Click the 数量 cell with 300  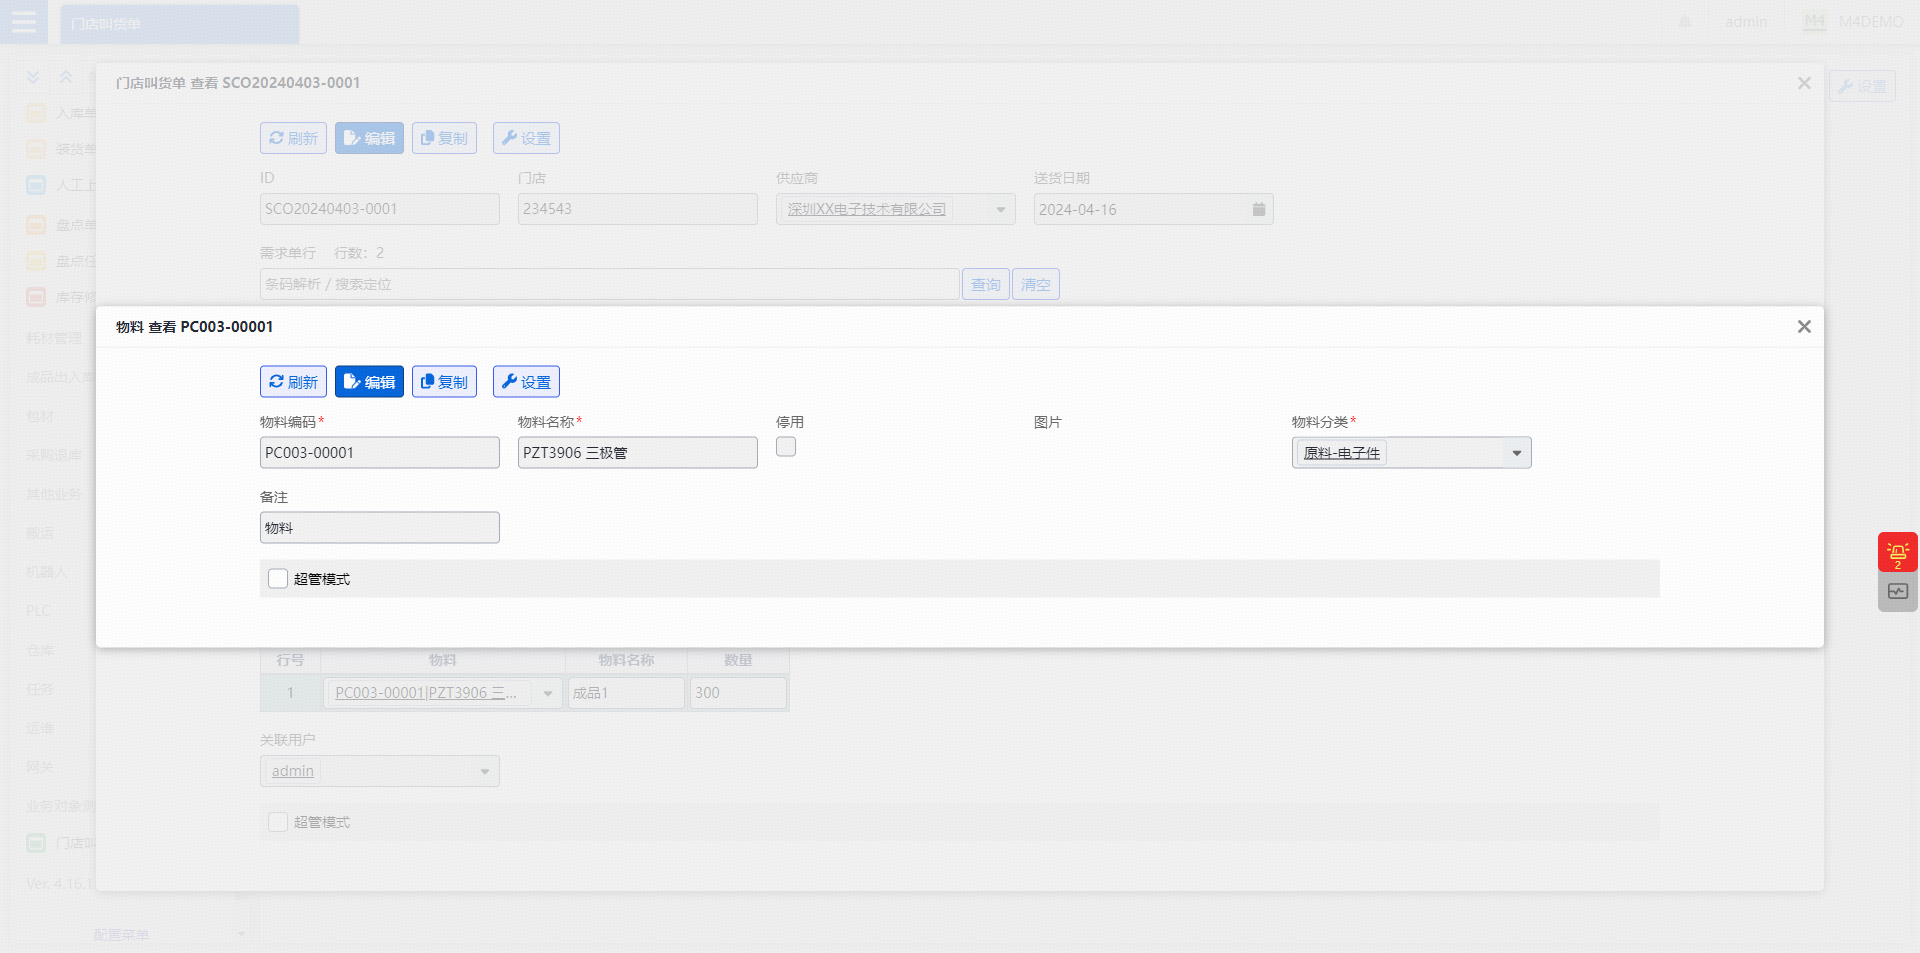(x=738, y=693)
